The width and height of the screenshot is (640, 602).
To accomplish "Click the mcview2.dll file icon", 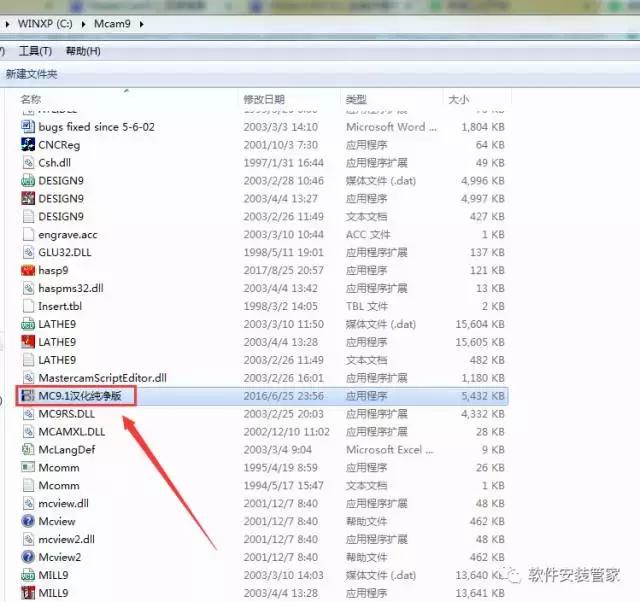I will [x=28, y=539].
